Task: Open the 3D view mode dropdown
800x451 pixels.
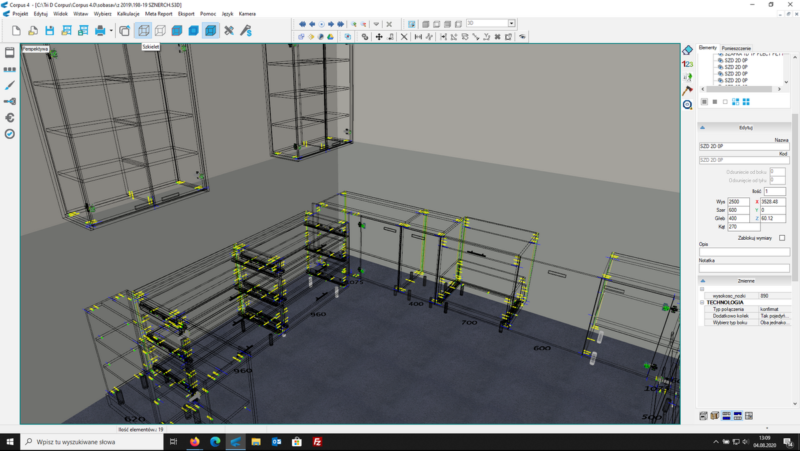Action: 511,22
